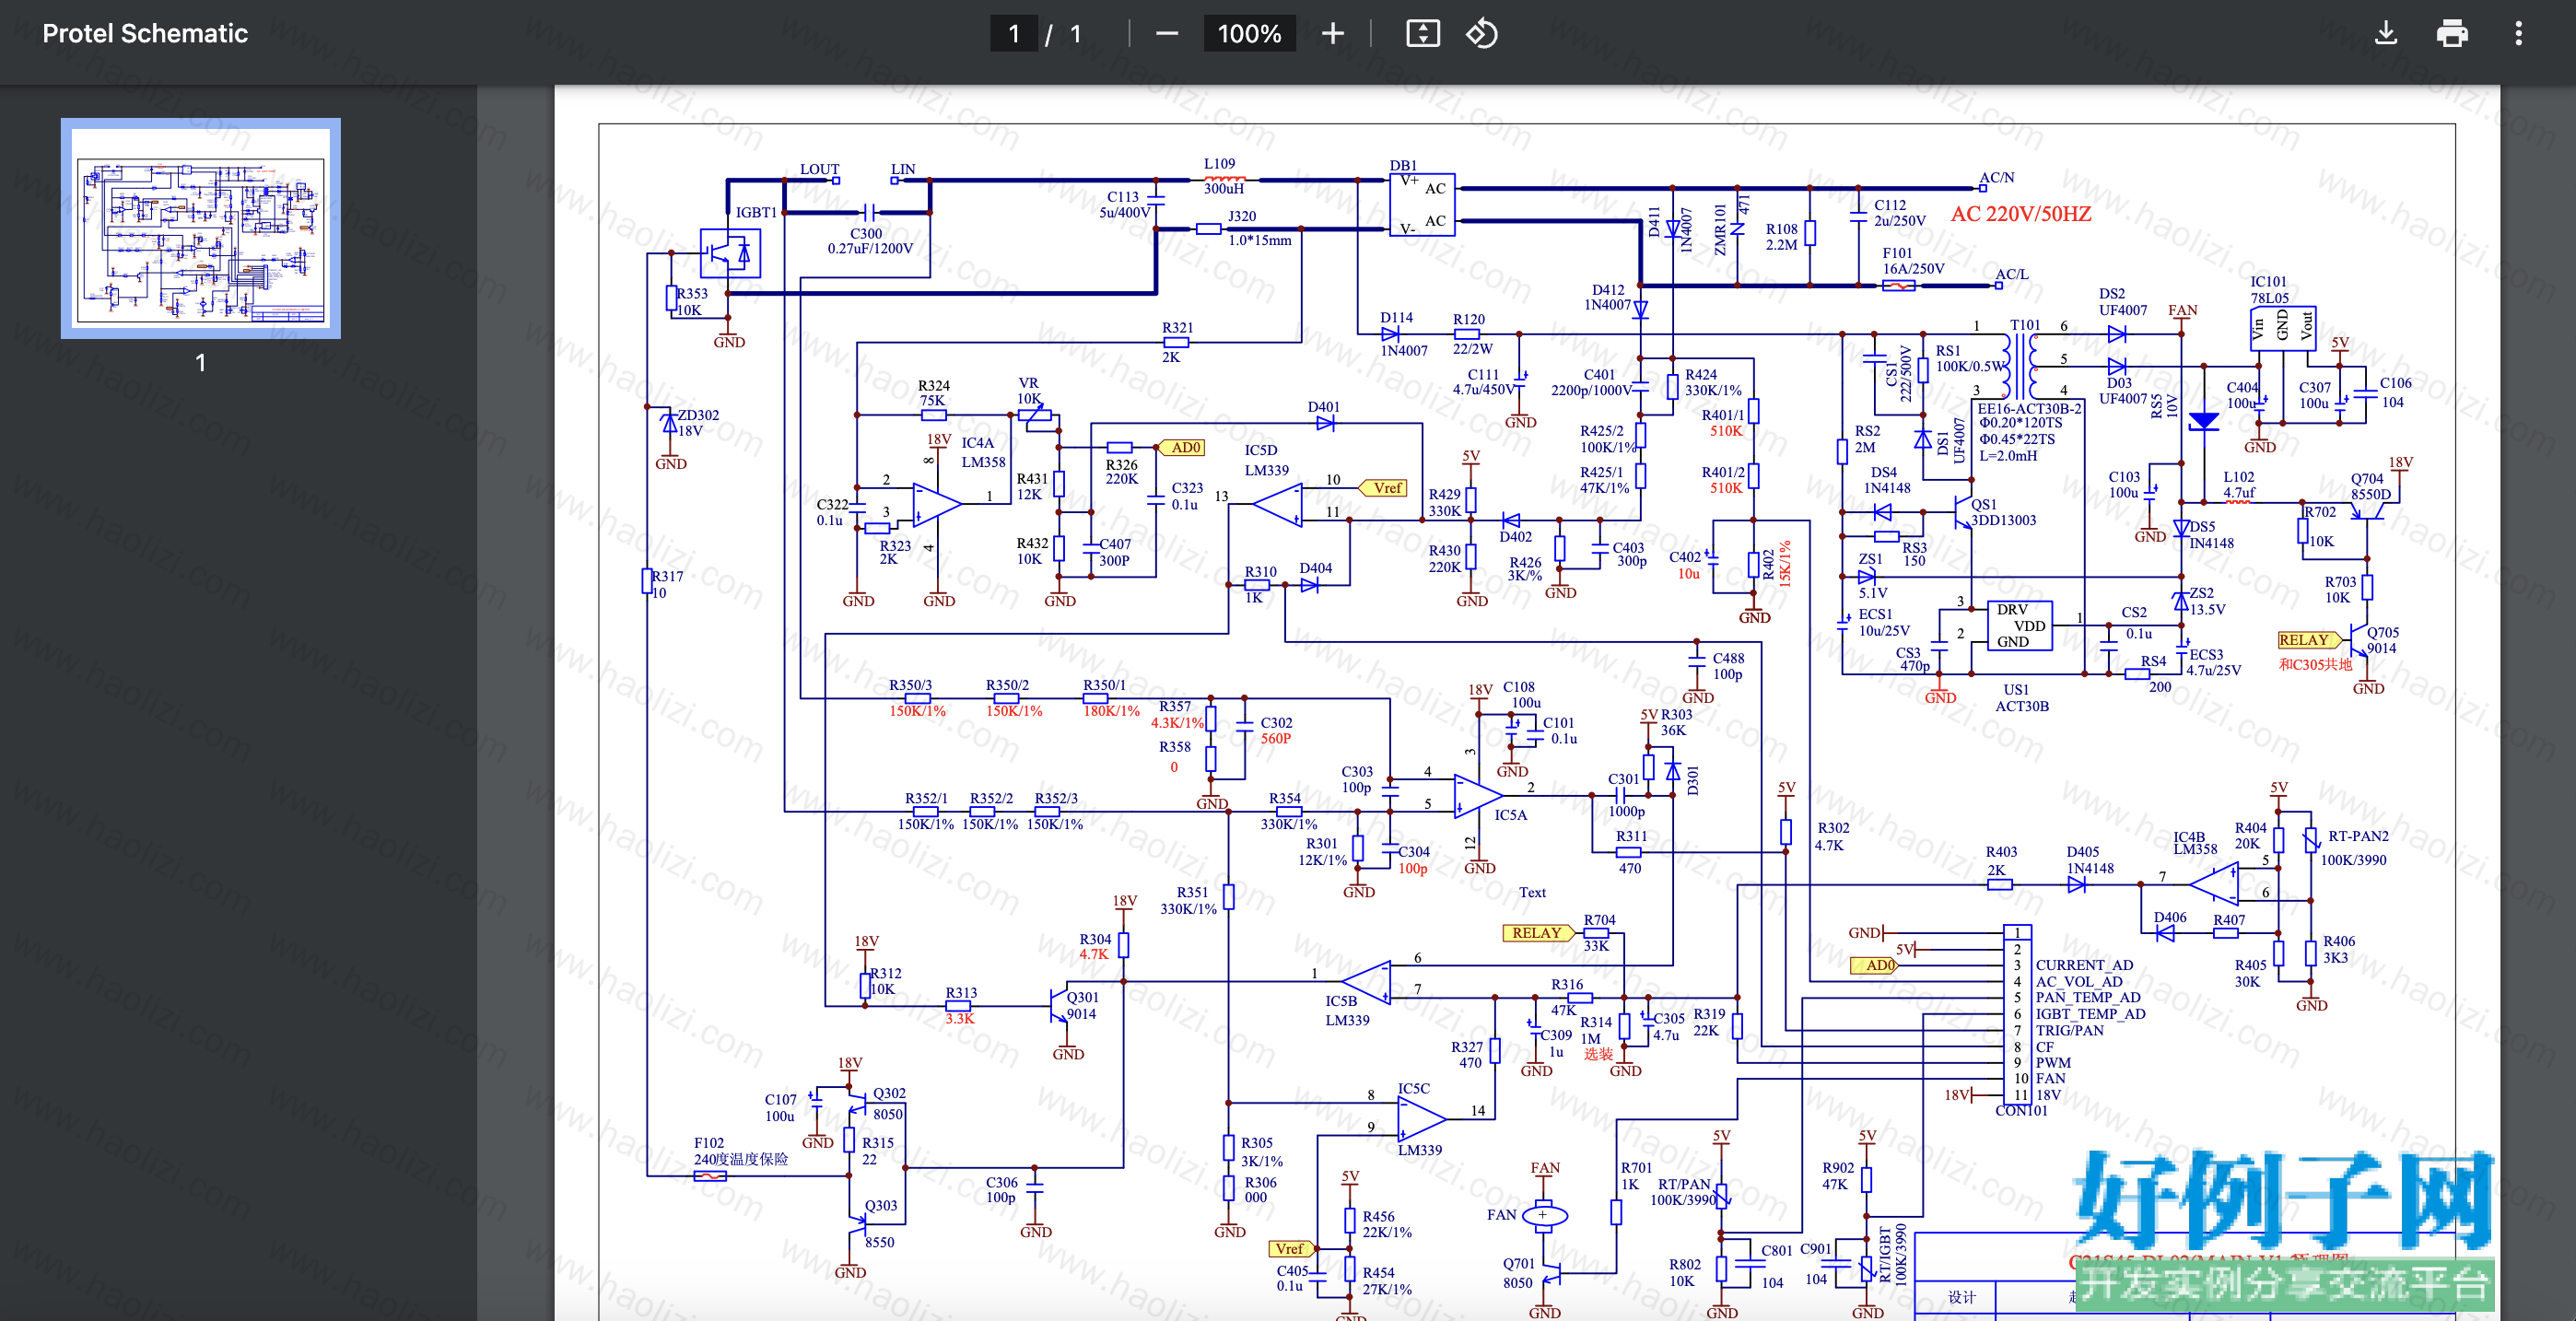Screen dimensions: 2576x1321
Task: Click the R317 resistor label
Action: tap(667, 577)
